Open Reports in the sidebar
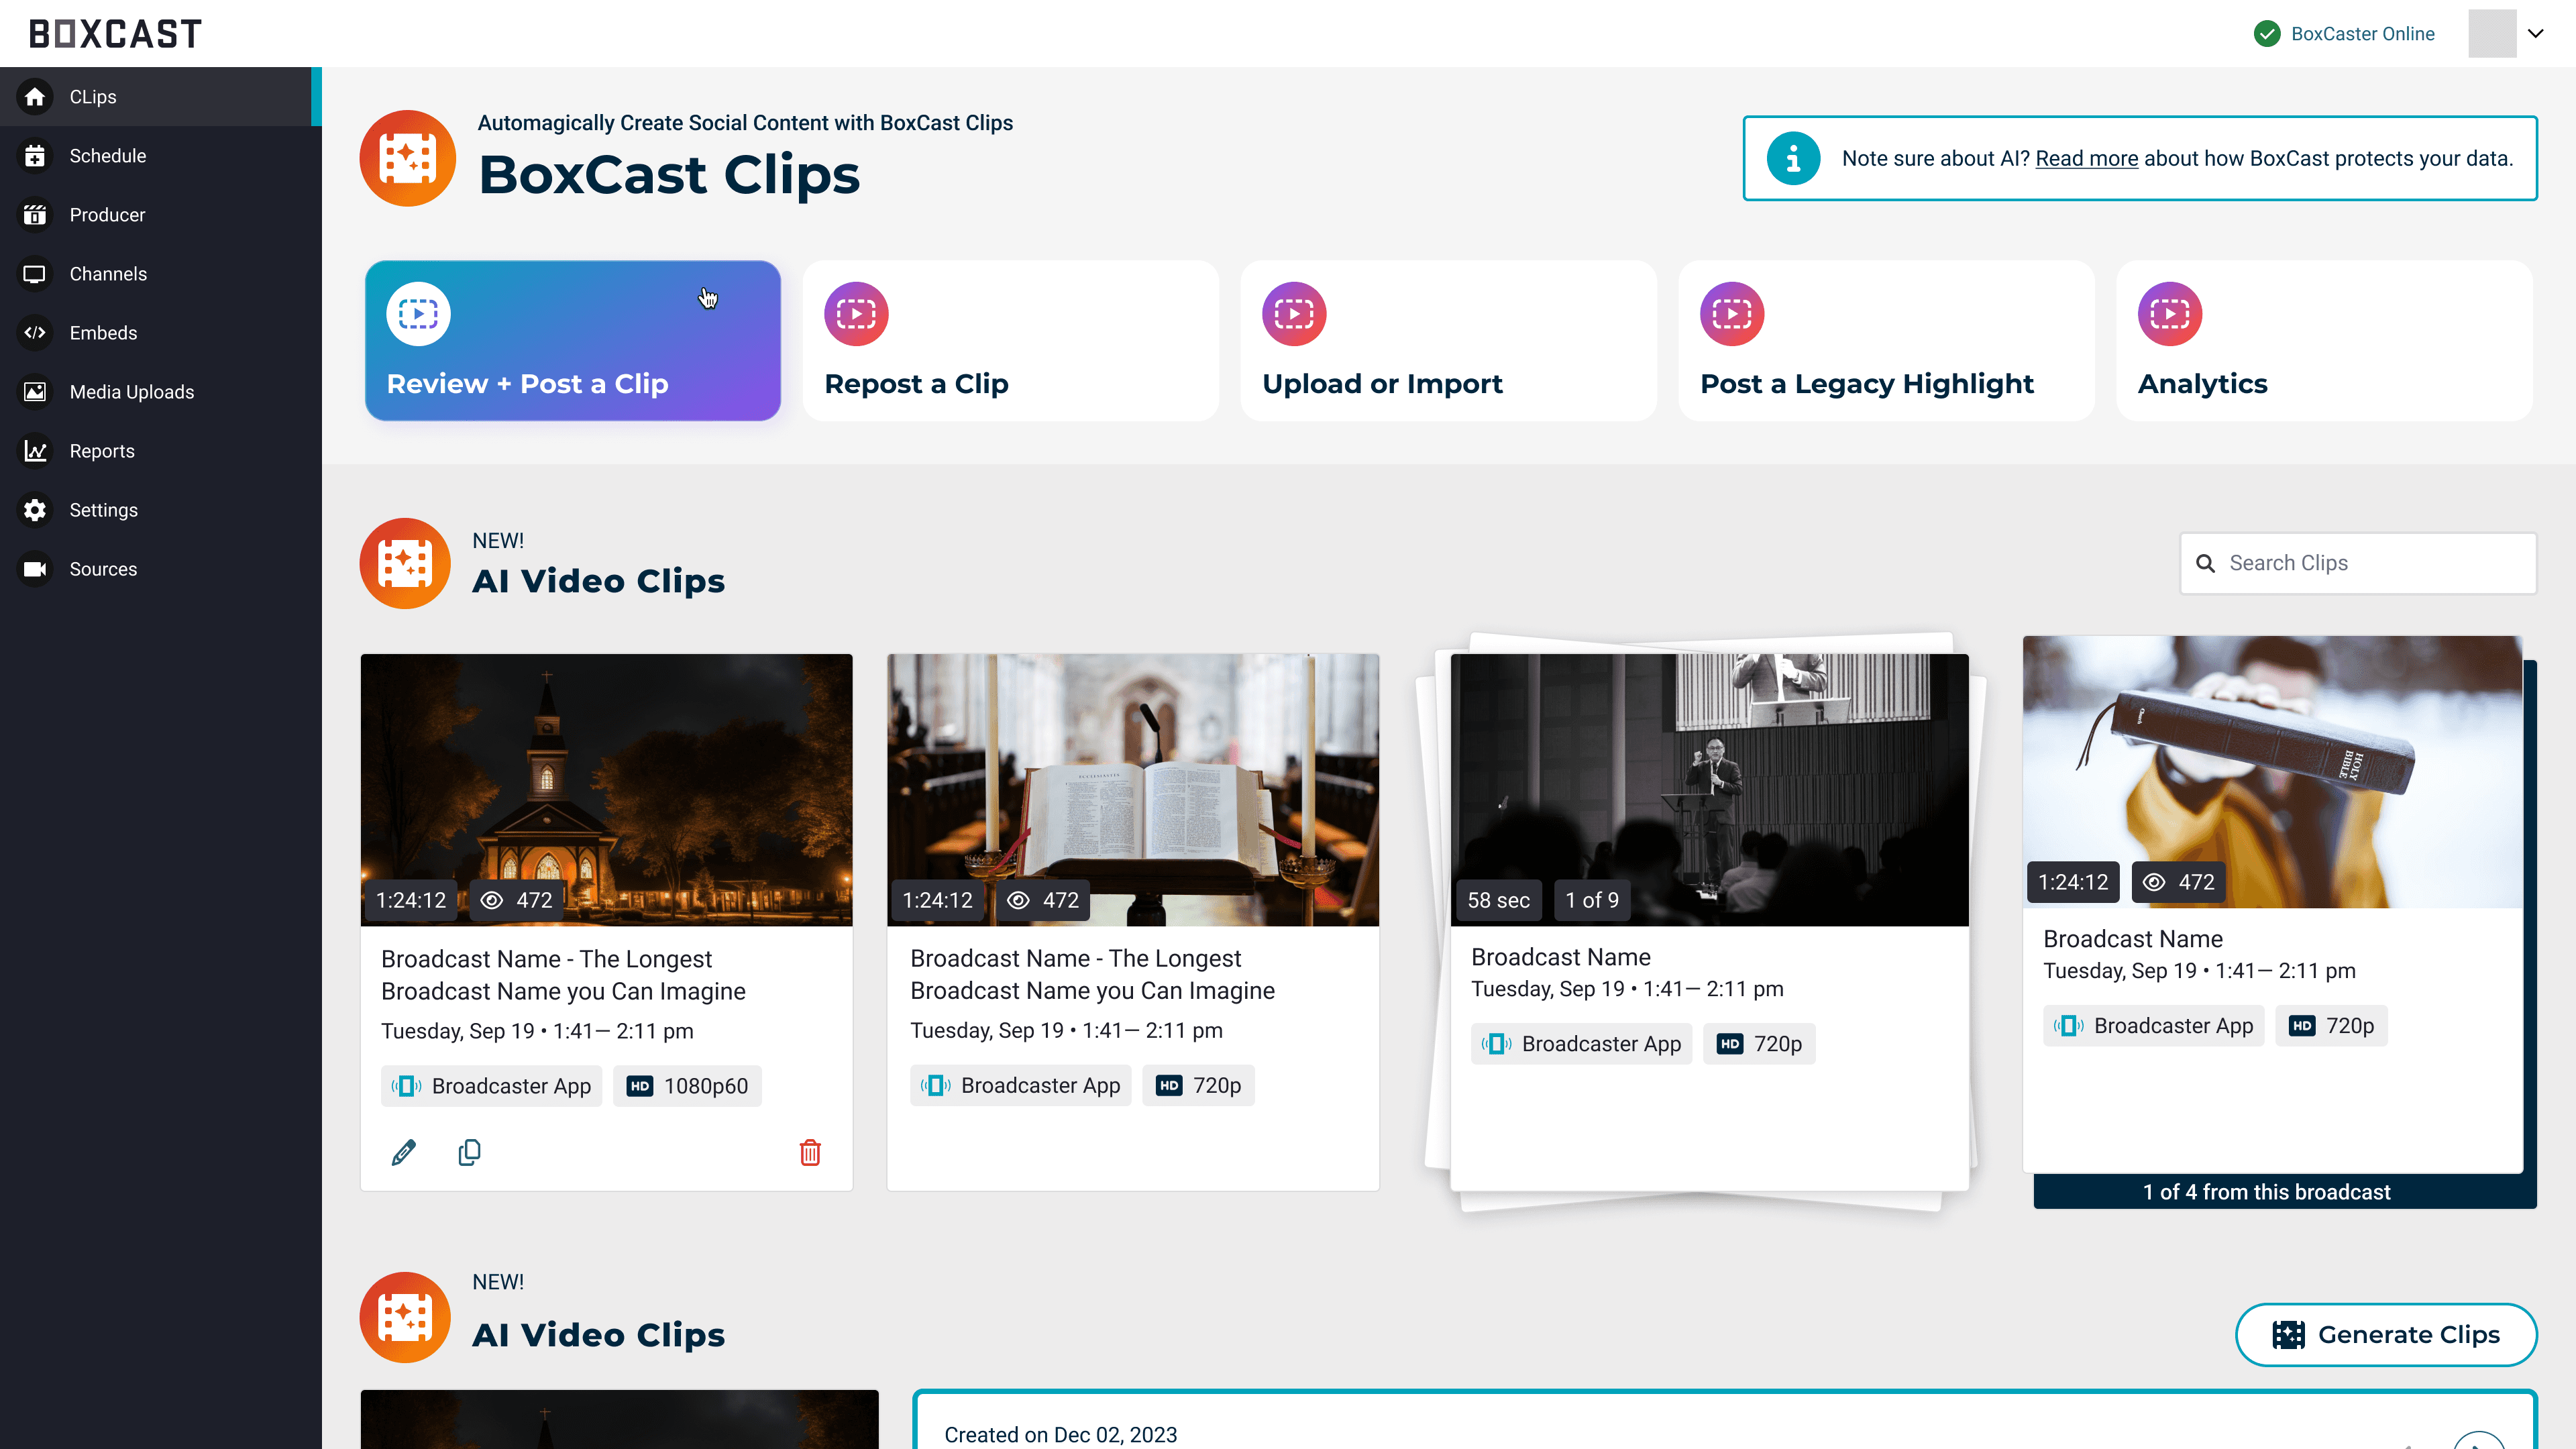The width and height of the screenshot is (2576, 1449). coord(101,451)
